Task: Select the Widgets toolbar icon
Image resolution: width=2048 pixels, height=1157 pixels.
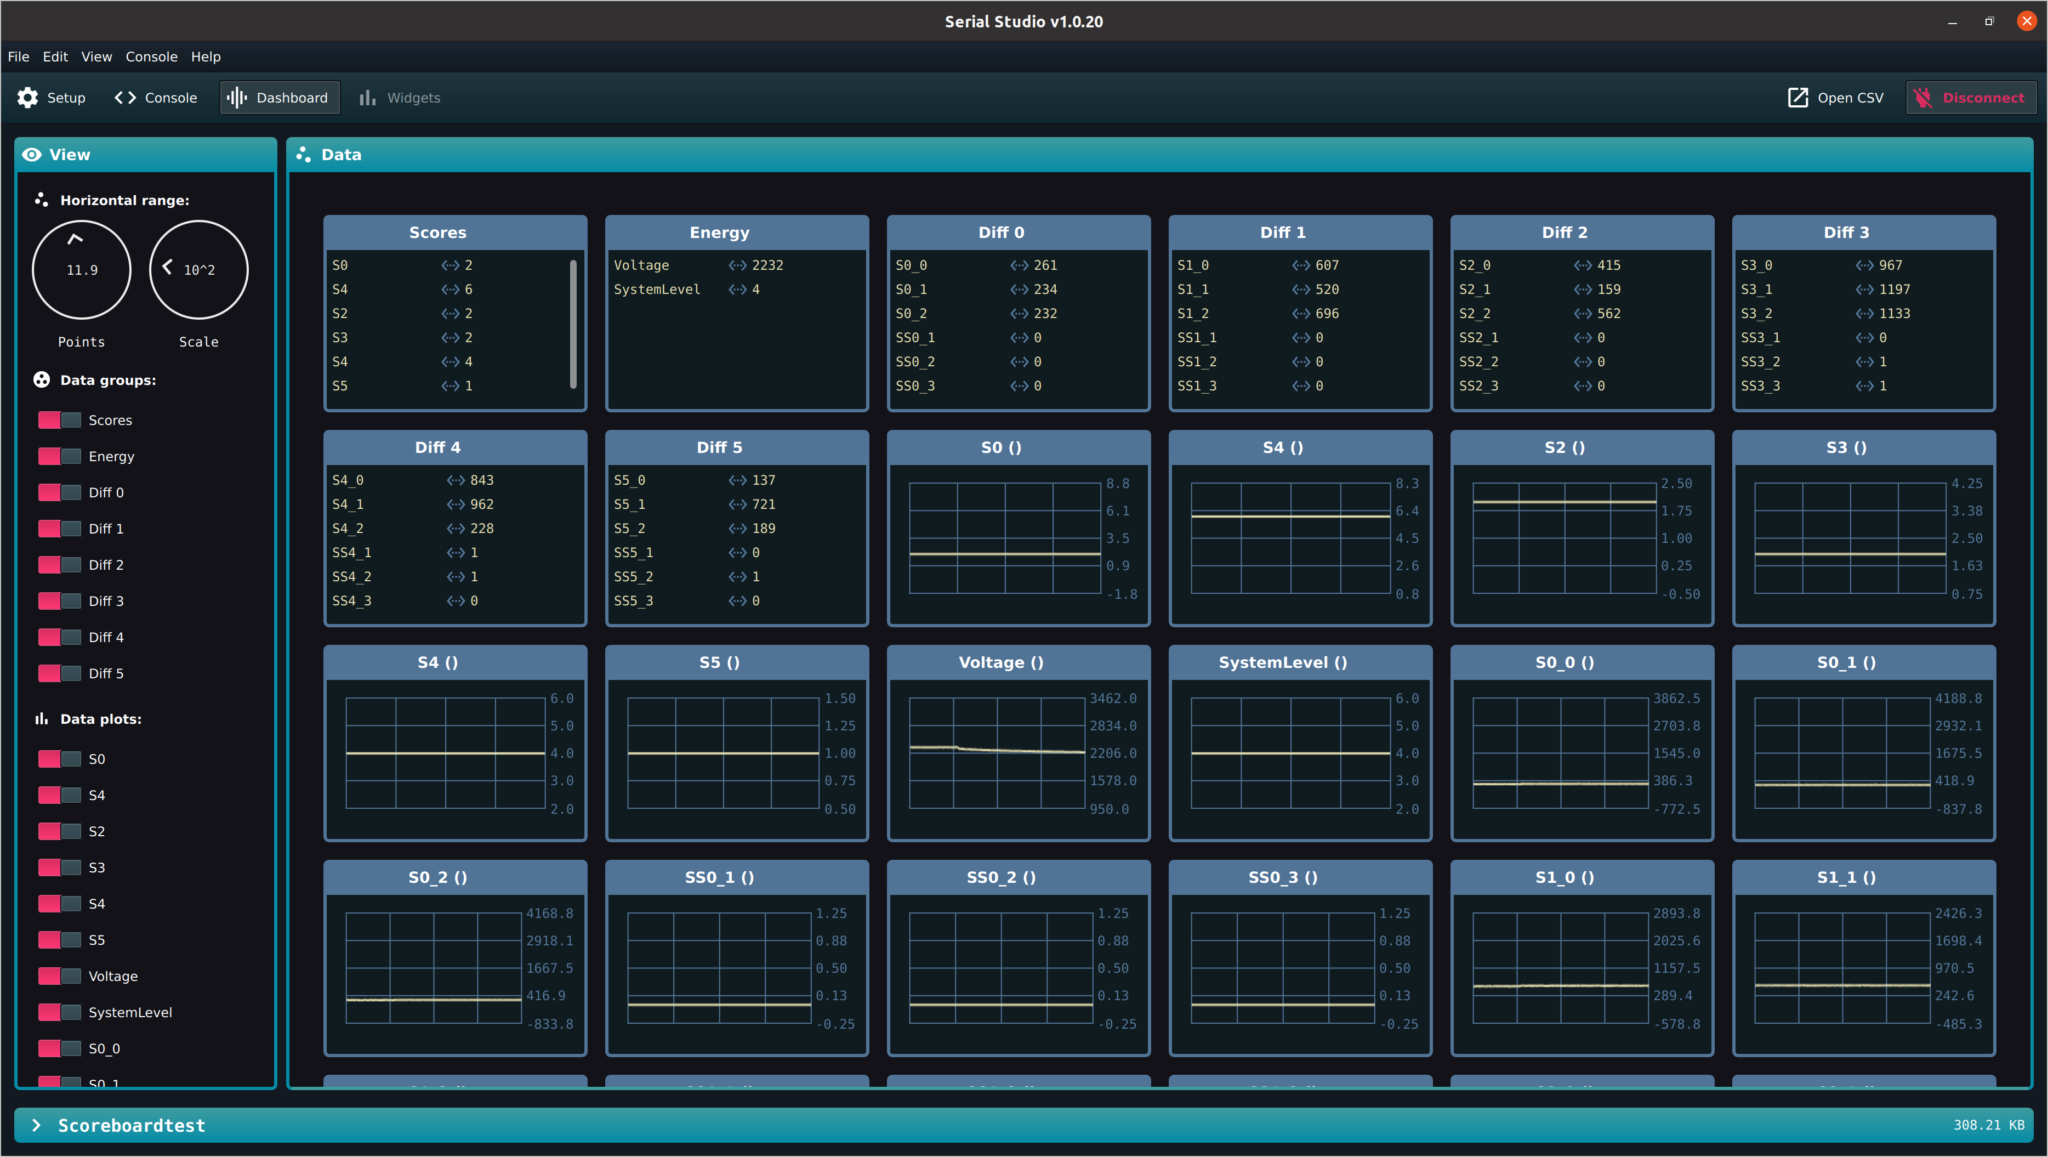Action: (369, 97)
